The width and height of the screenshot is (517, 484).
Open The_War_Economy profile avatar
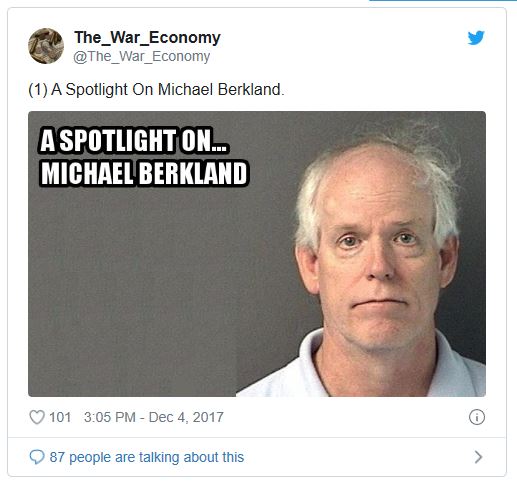[46, 46]
